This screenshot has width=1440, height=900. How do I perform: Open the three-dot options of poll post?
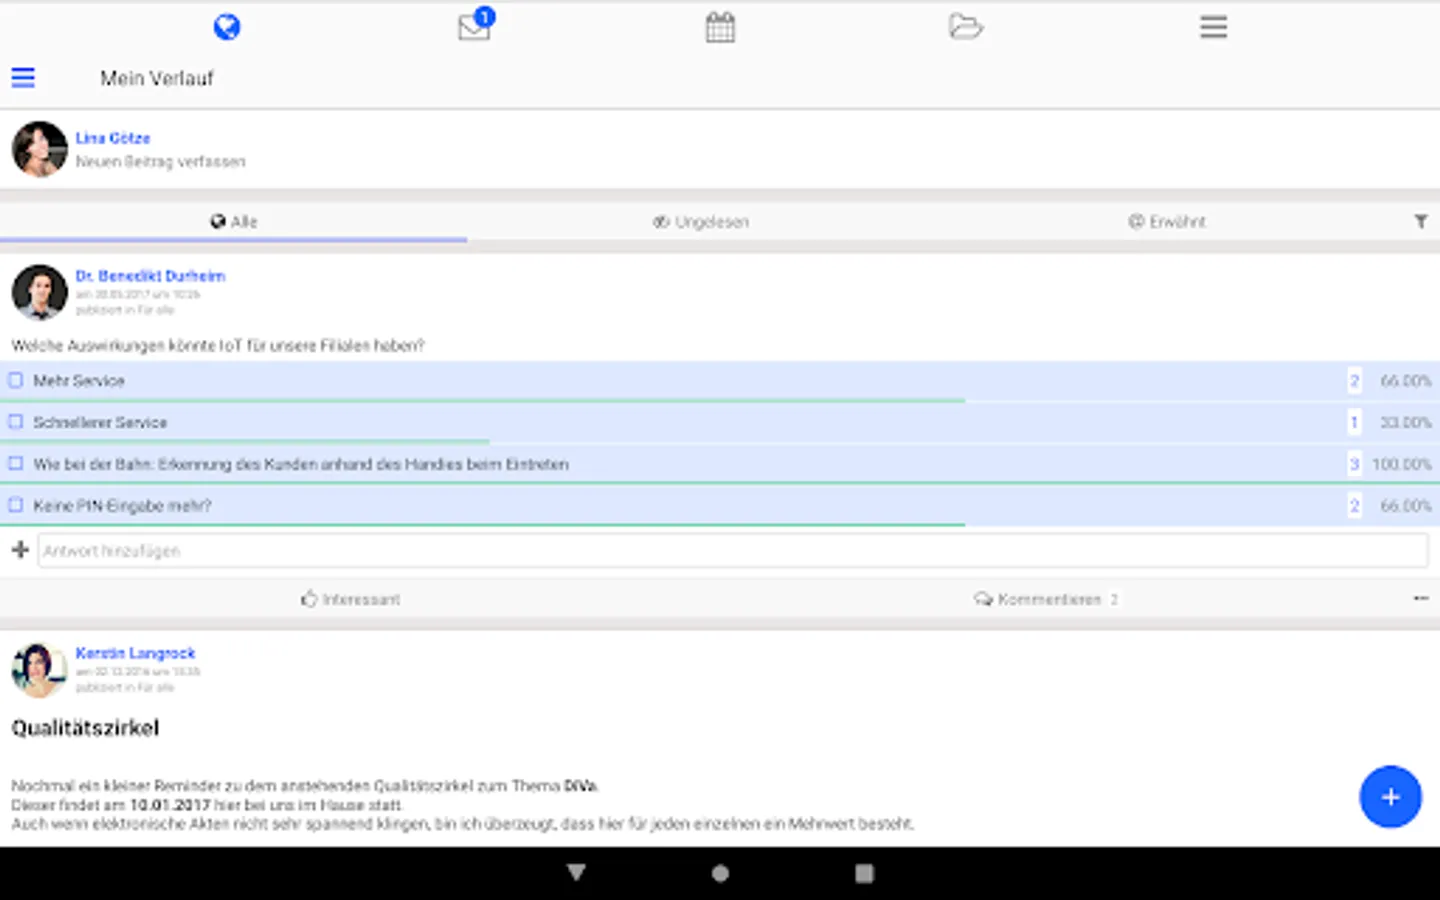(x=1420, y=598)
